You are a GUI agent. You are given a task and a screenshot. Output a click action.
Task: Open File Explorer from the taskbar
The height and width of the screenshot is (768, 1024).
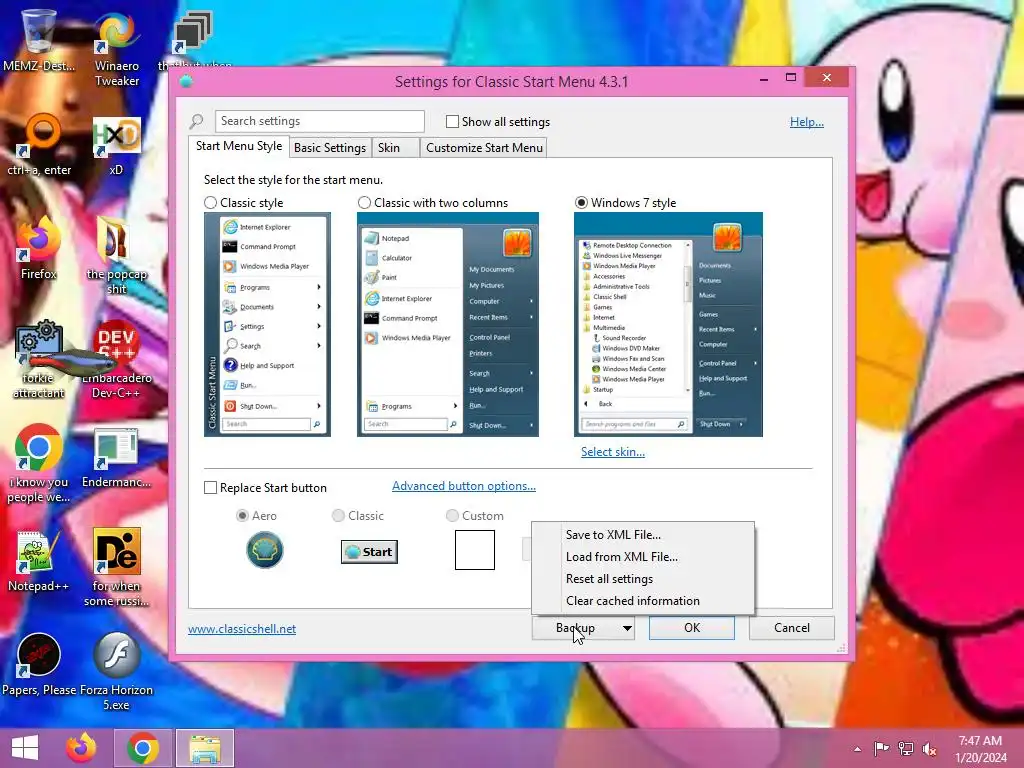coord(205,748)
